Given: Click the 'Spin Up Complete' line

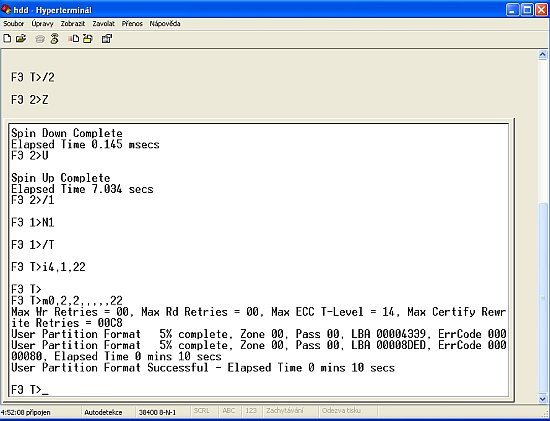Looking at the screenshot, I should [x=61, y=178].
